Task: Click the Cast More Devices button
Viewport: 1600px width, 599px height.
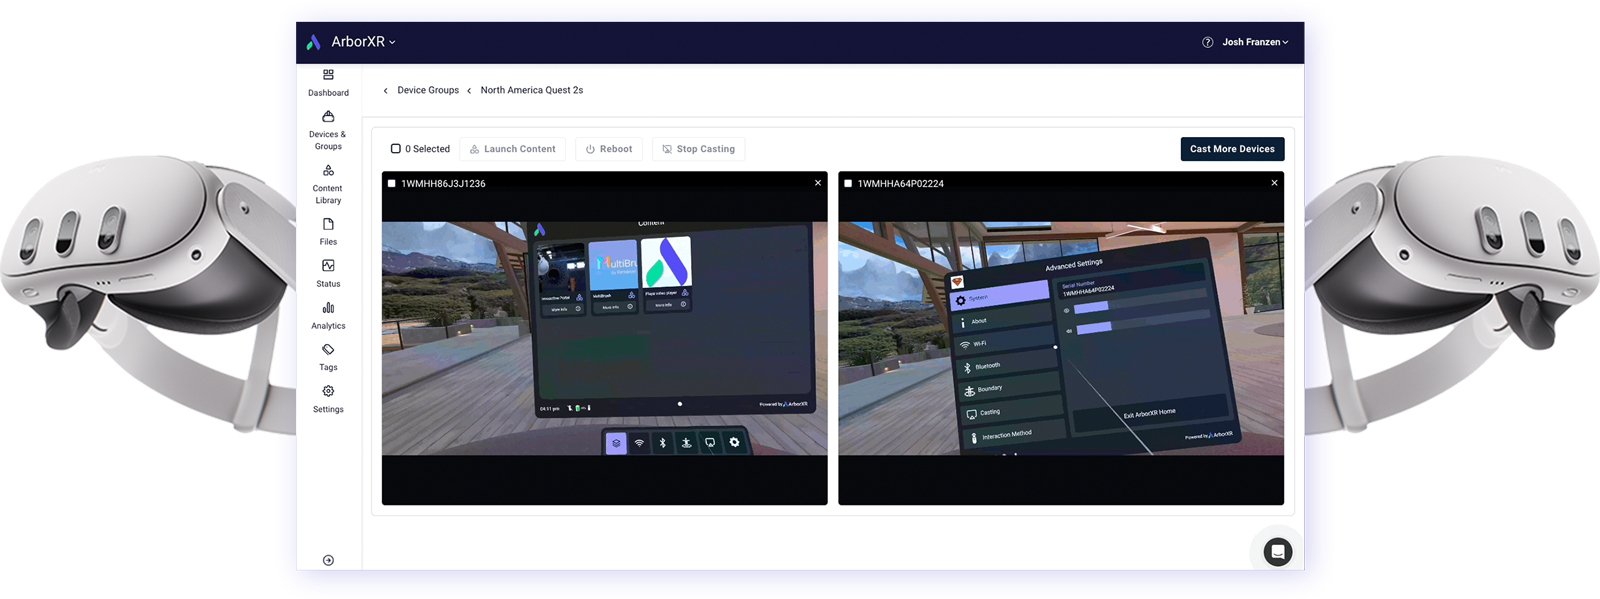Action: (1232, 149)
